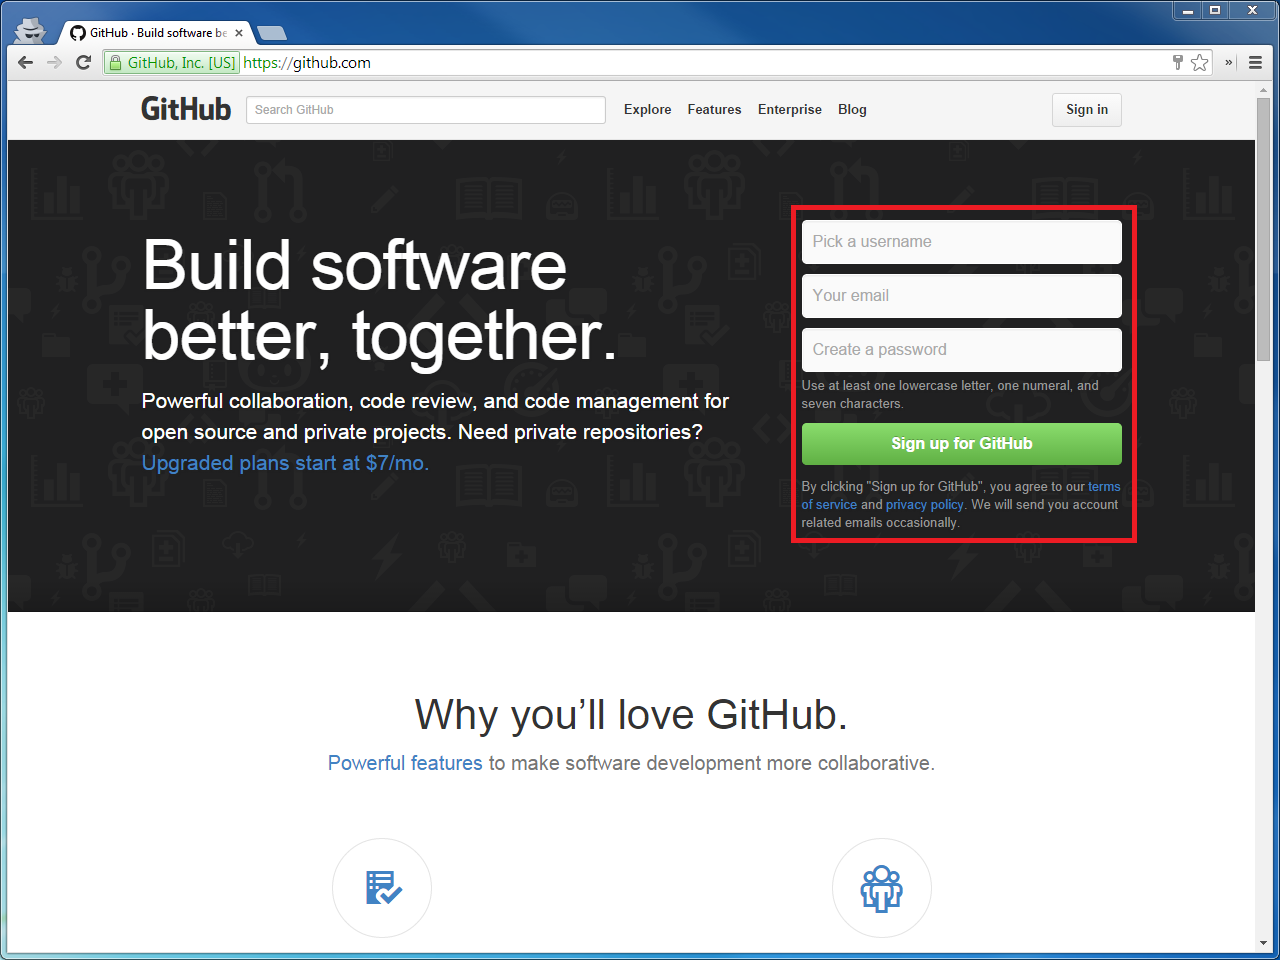Viewport: 1280px width, 960px height.
Task: Show hidden extensions via double-chevron icon
Action: 1229,62
